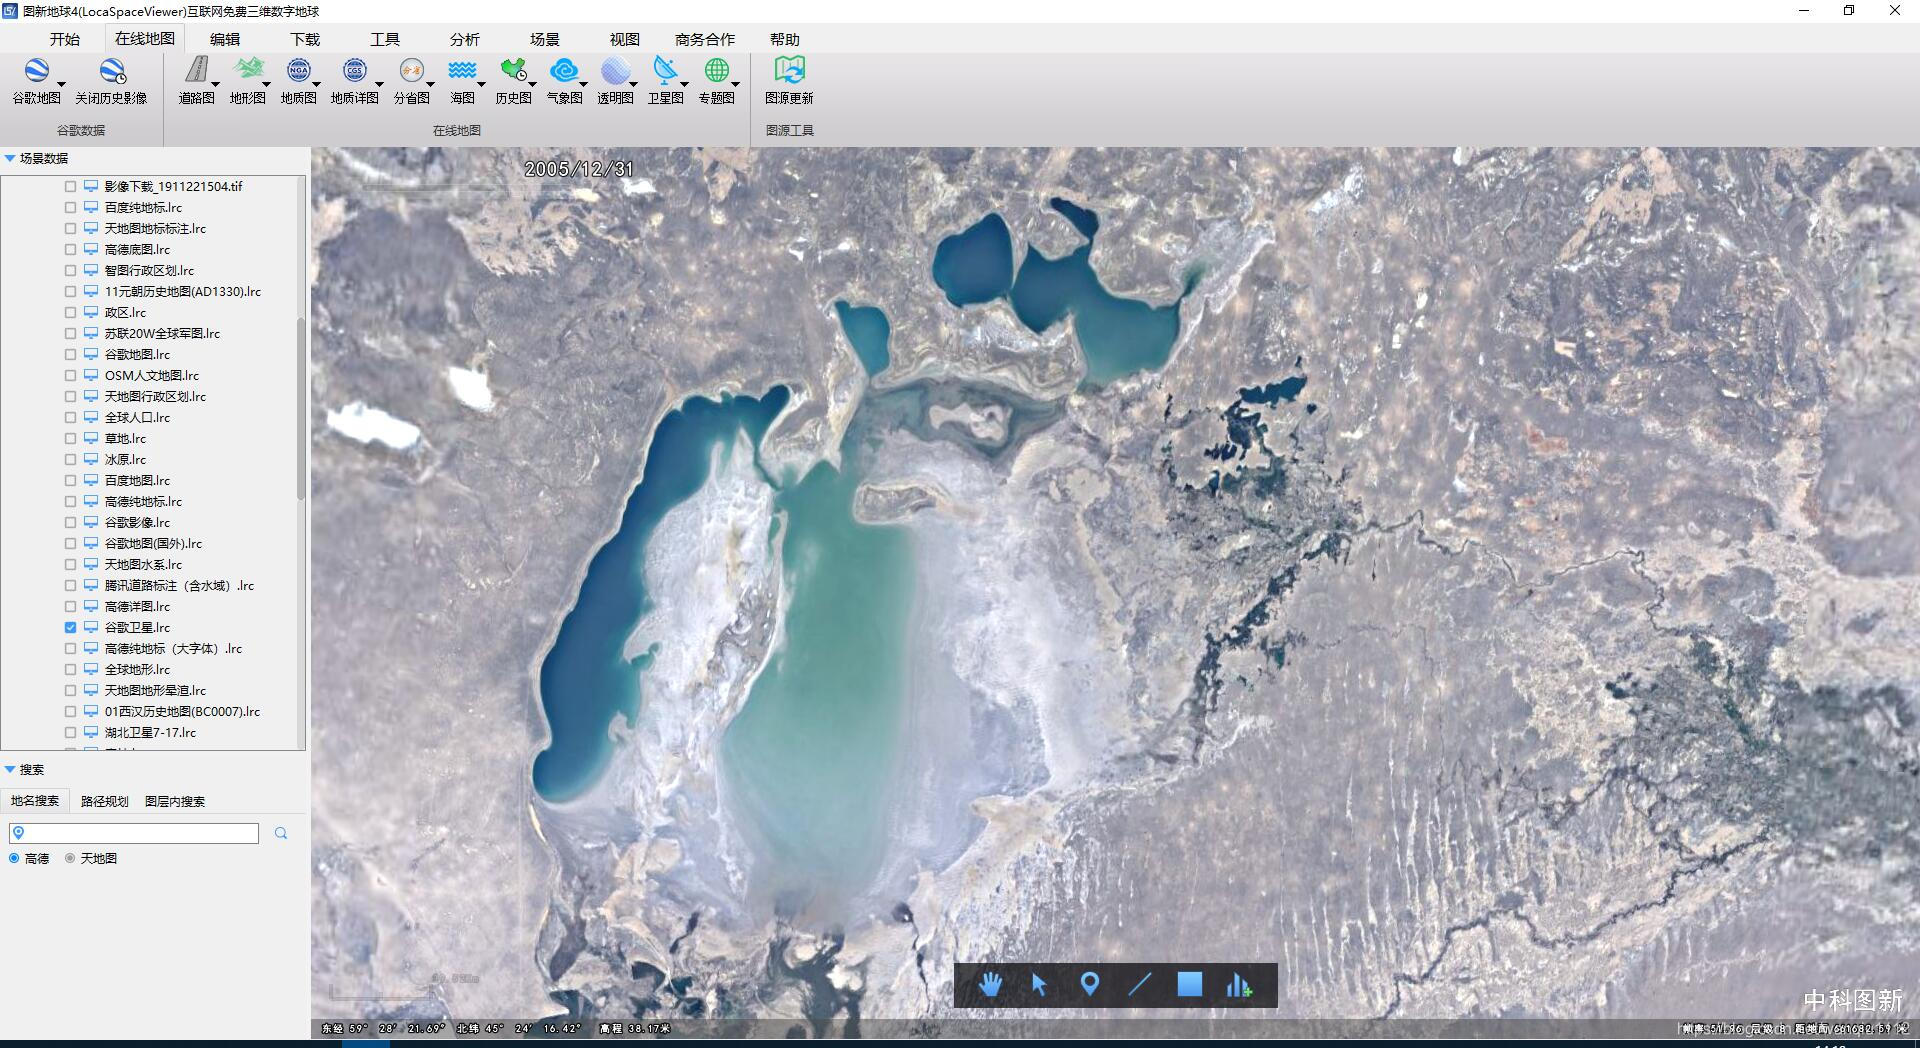Select 11元朝历史地图(AD1330).lrc layer row
The height and width of the screenshot is (1048, 1920).
tap(183, 291)
